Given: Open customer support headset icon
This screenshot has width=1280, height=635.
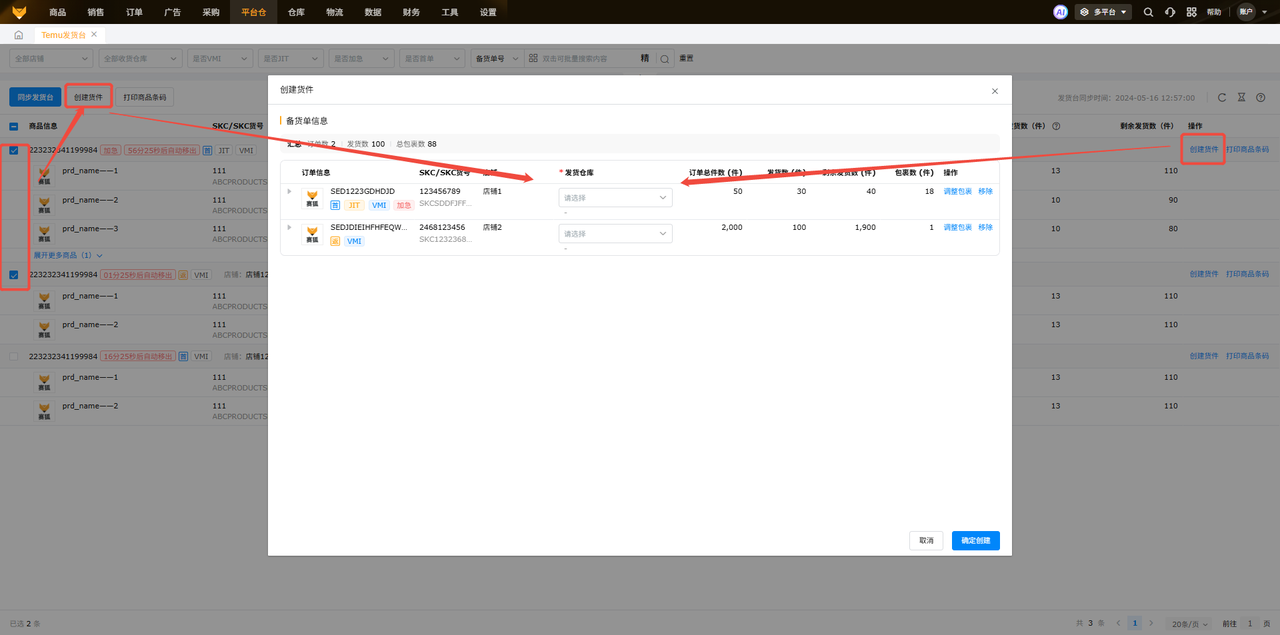Looking at the screenshot, I should [1170, 12].
